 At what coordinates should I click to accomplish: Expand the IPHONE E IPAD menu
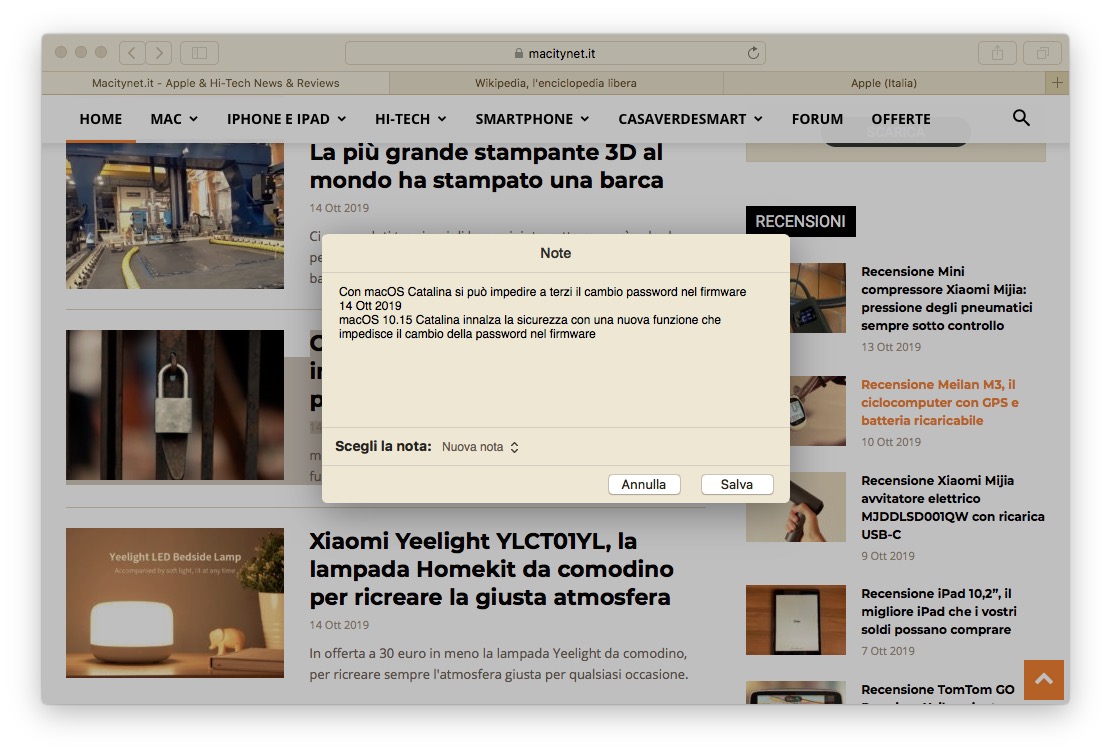point(286,119)
